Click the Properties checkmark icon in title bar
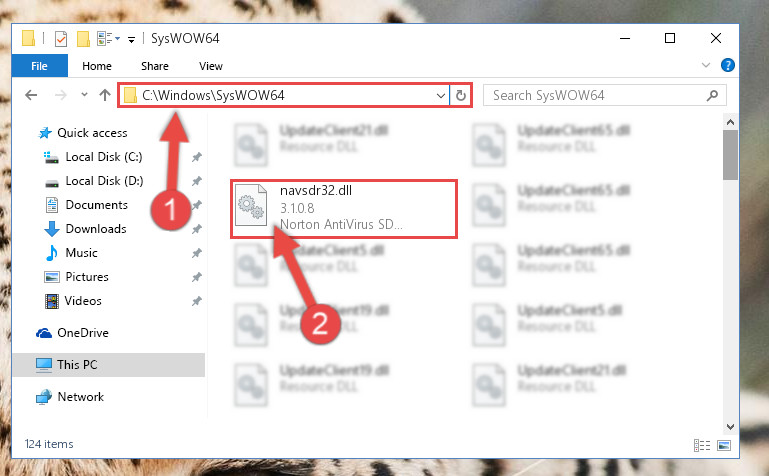This screenshot has width=769, height=476. pos(61,39)
